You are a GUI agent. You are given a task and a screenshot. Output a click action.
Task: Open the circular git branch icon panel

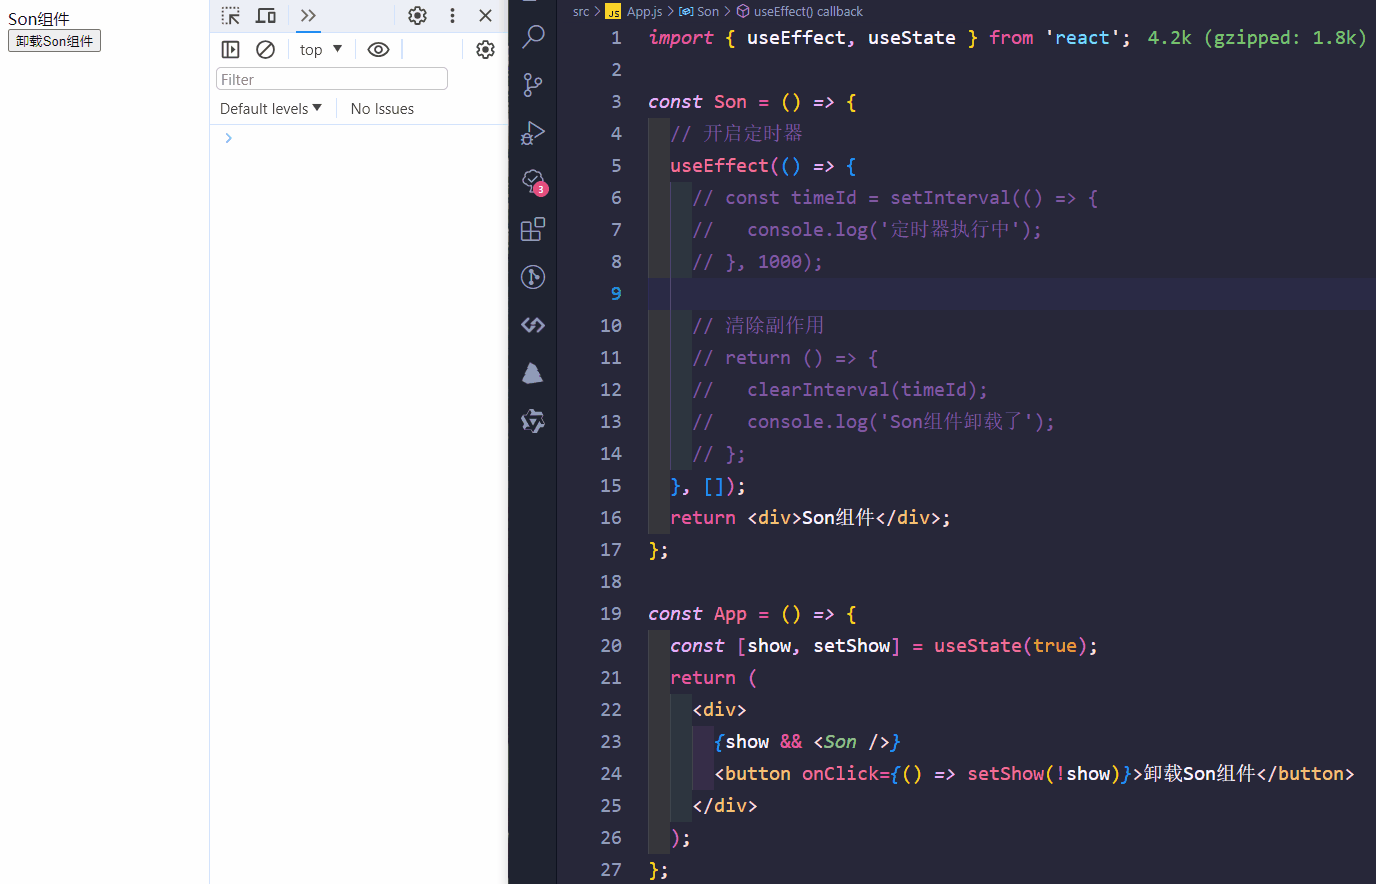click(x=533, y=277)
